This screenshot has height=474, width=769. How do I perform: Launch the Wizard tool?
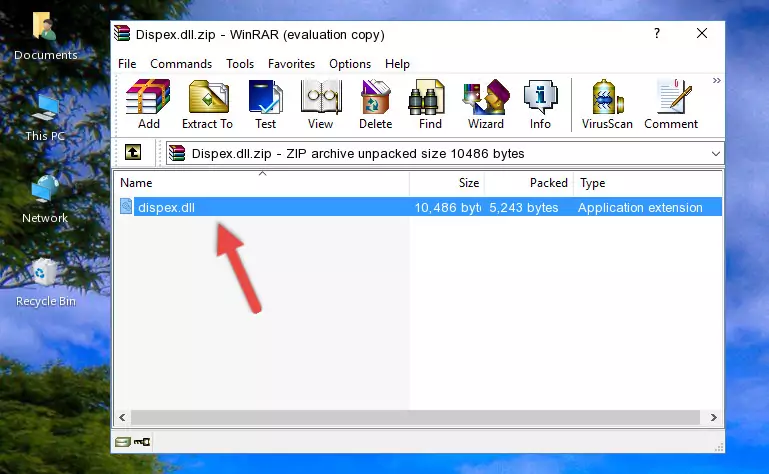coord(486,104)
